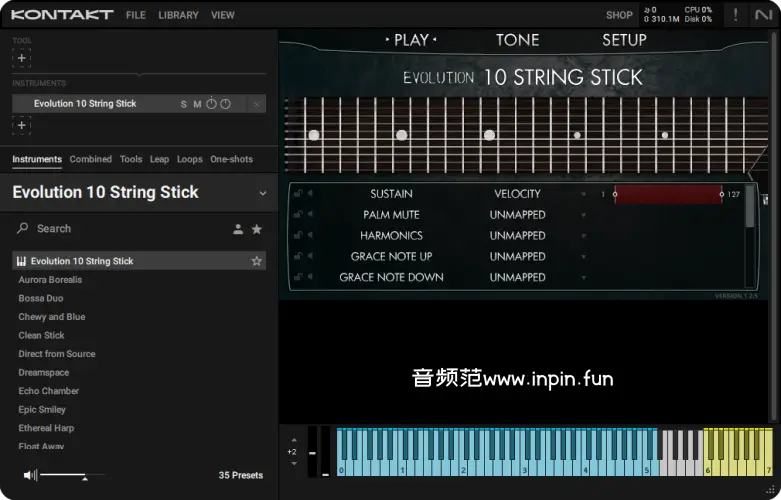781x500 pixels.
Task: Add new instrument slot below Evolution 10
Action: (x=22, y=125)
